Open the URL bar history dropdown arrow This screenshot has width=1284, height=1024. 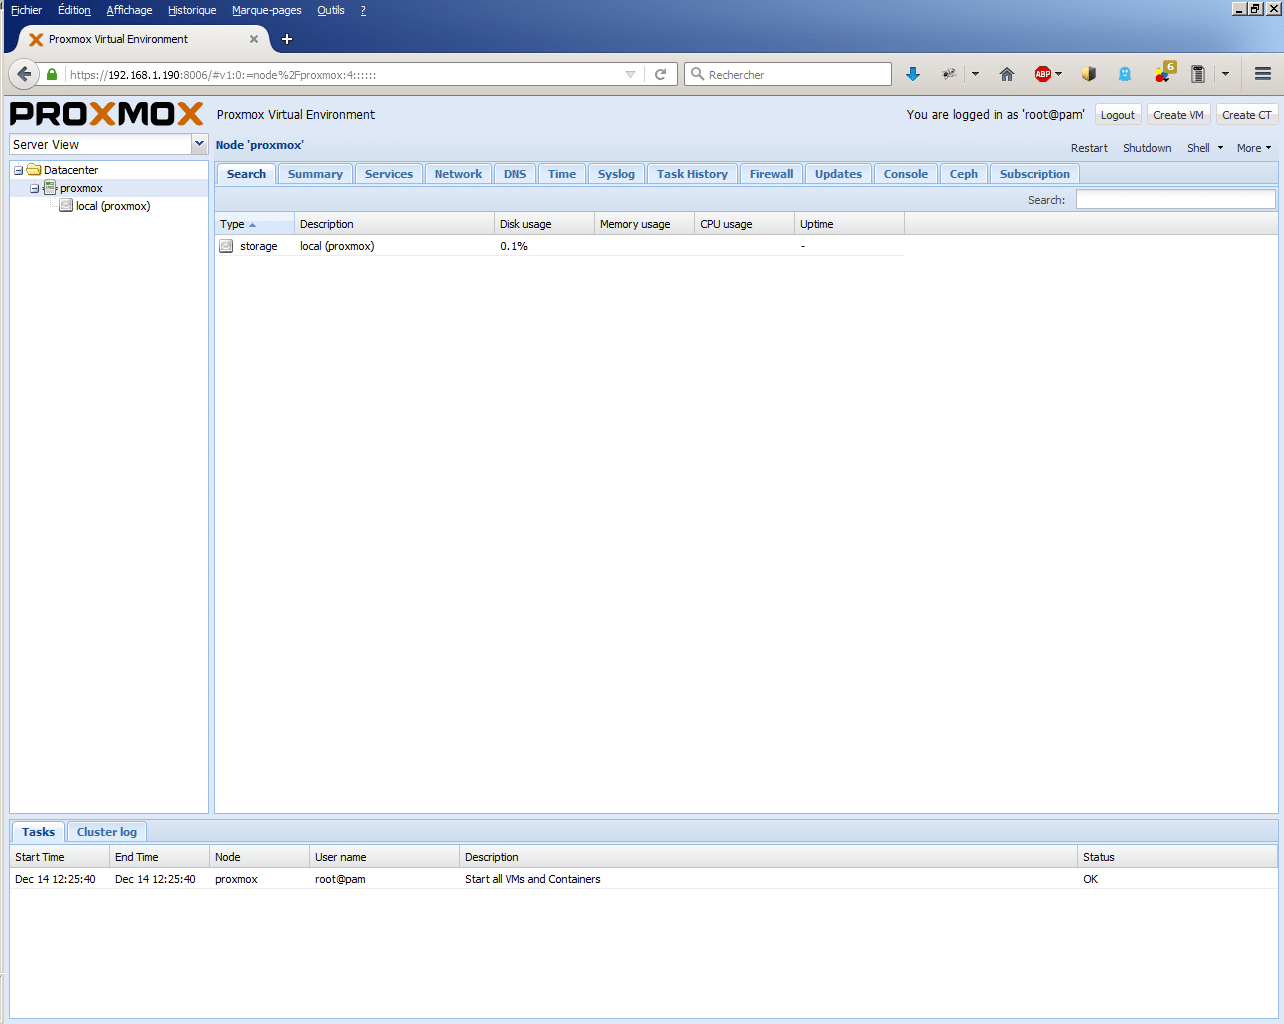(630, 74)
